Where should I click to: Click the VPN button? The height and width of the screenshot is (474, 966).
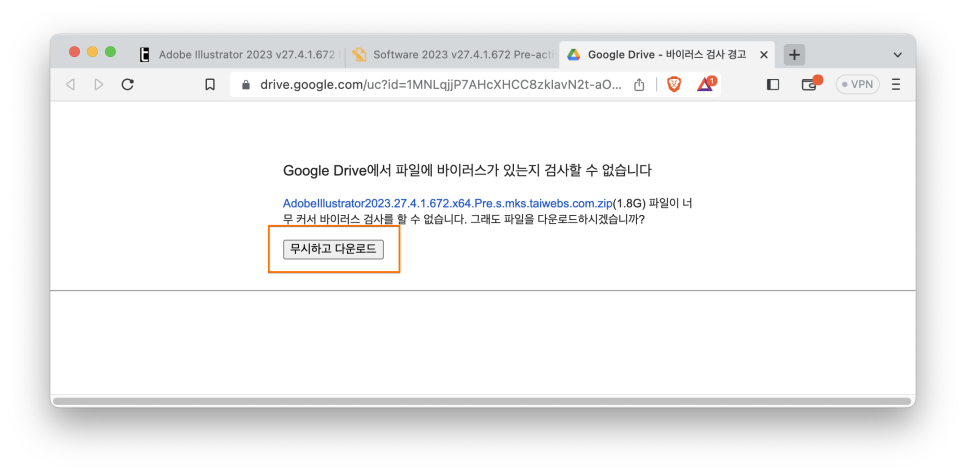(x=858, y=84)
